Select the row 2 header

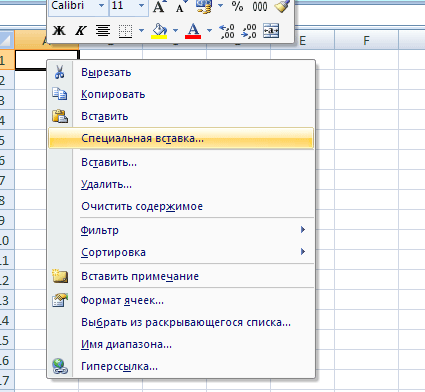tap(7, 80)
